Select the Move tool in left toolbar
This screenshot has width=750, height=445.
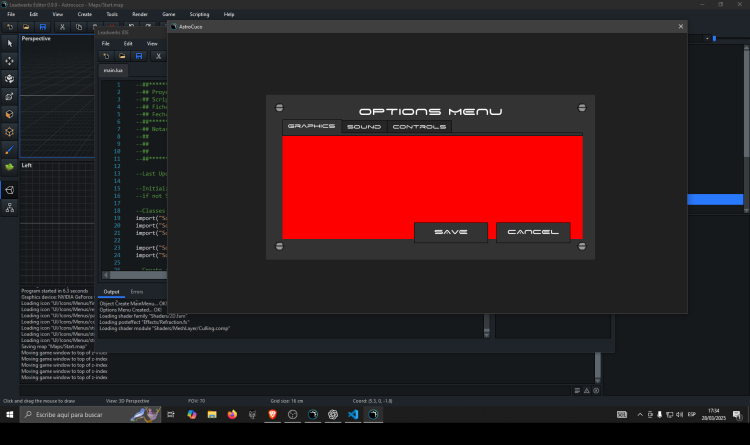point(10,61)
